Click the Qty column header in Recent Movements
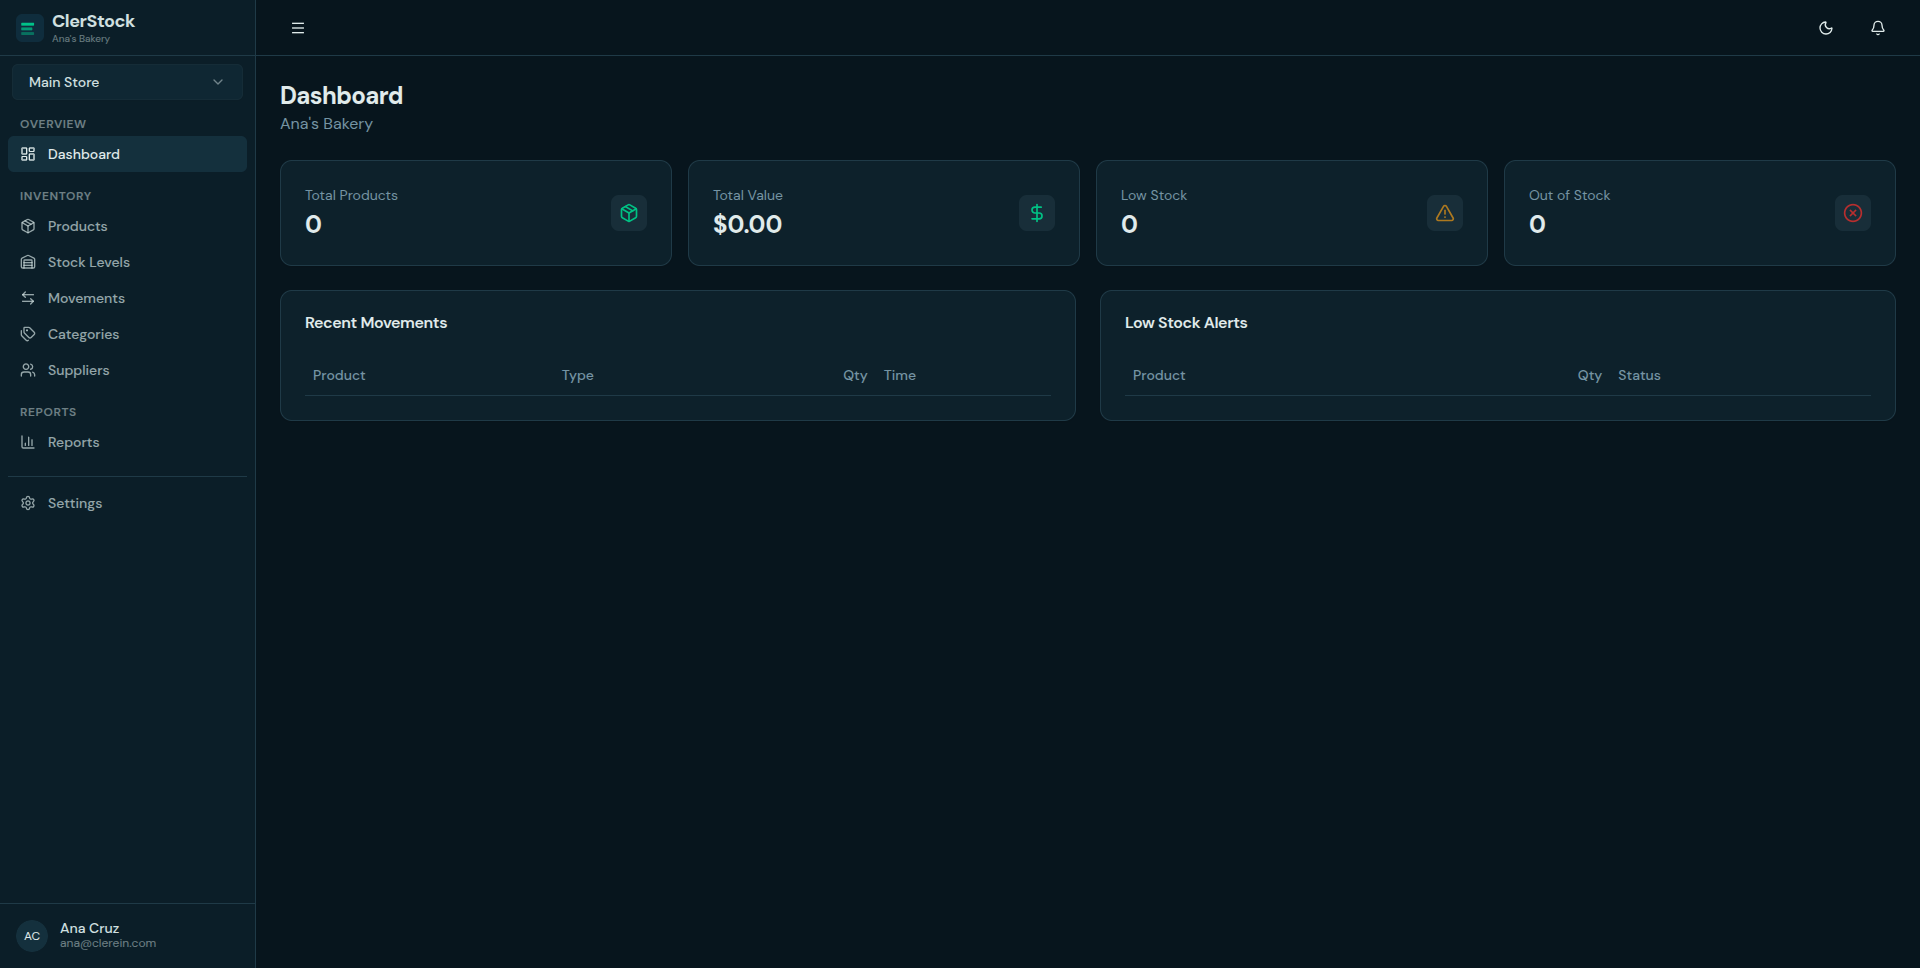 click(x=855, y=375)
